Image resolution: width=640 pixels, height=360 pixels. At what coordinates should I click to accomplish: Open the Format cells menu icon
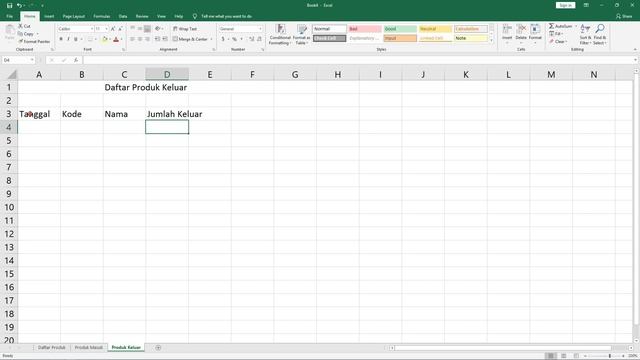[535, 33]
